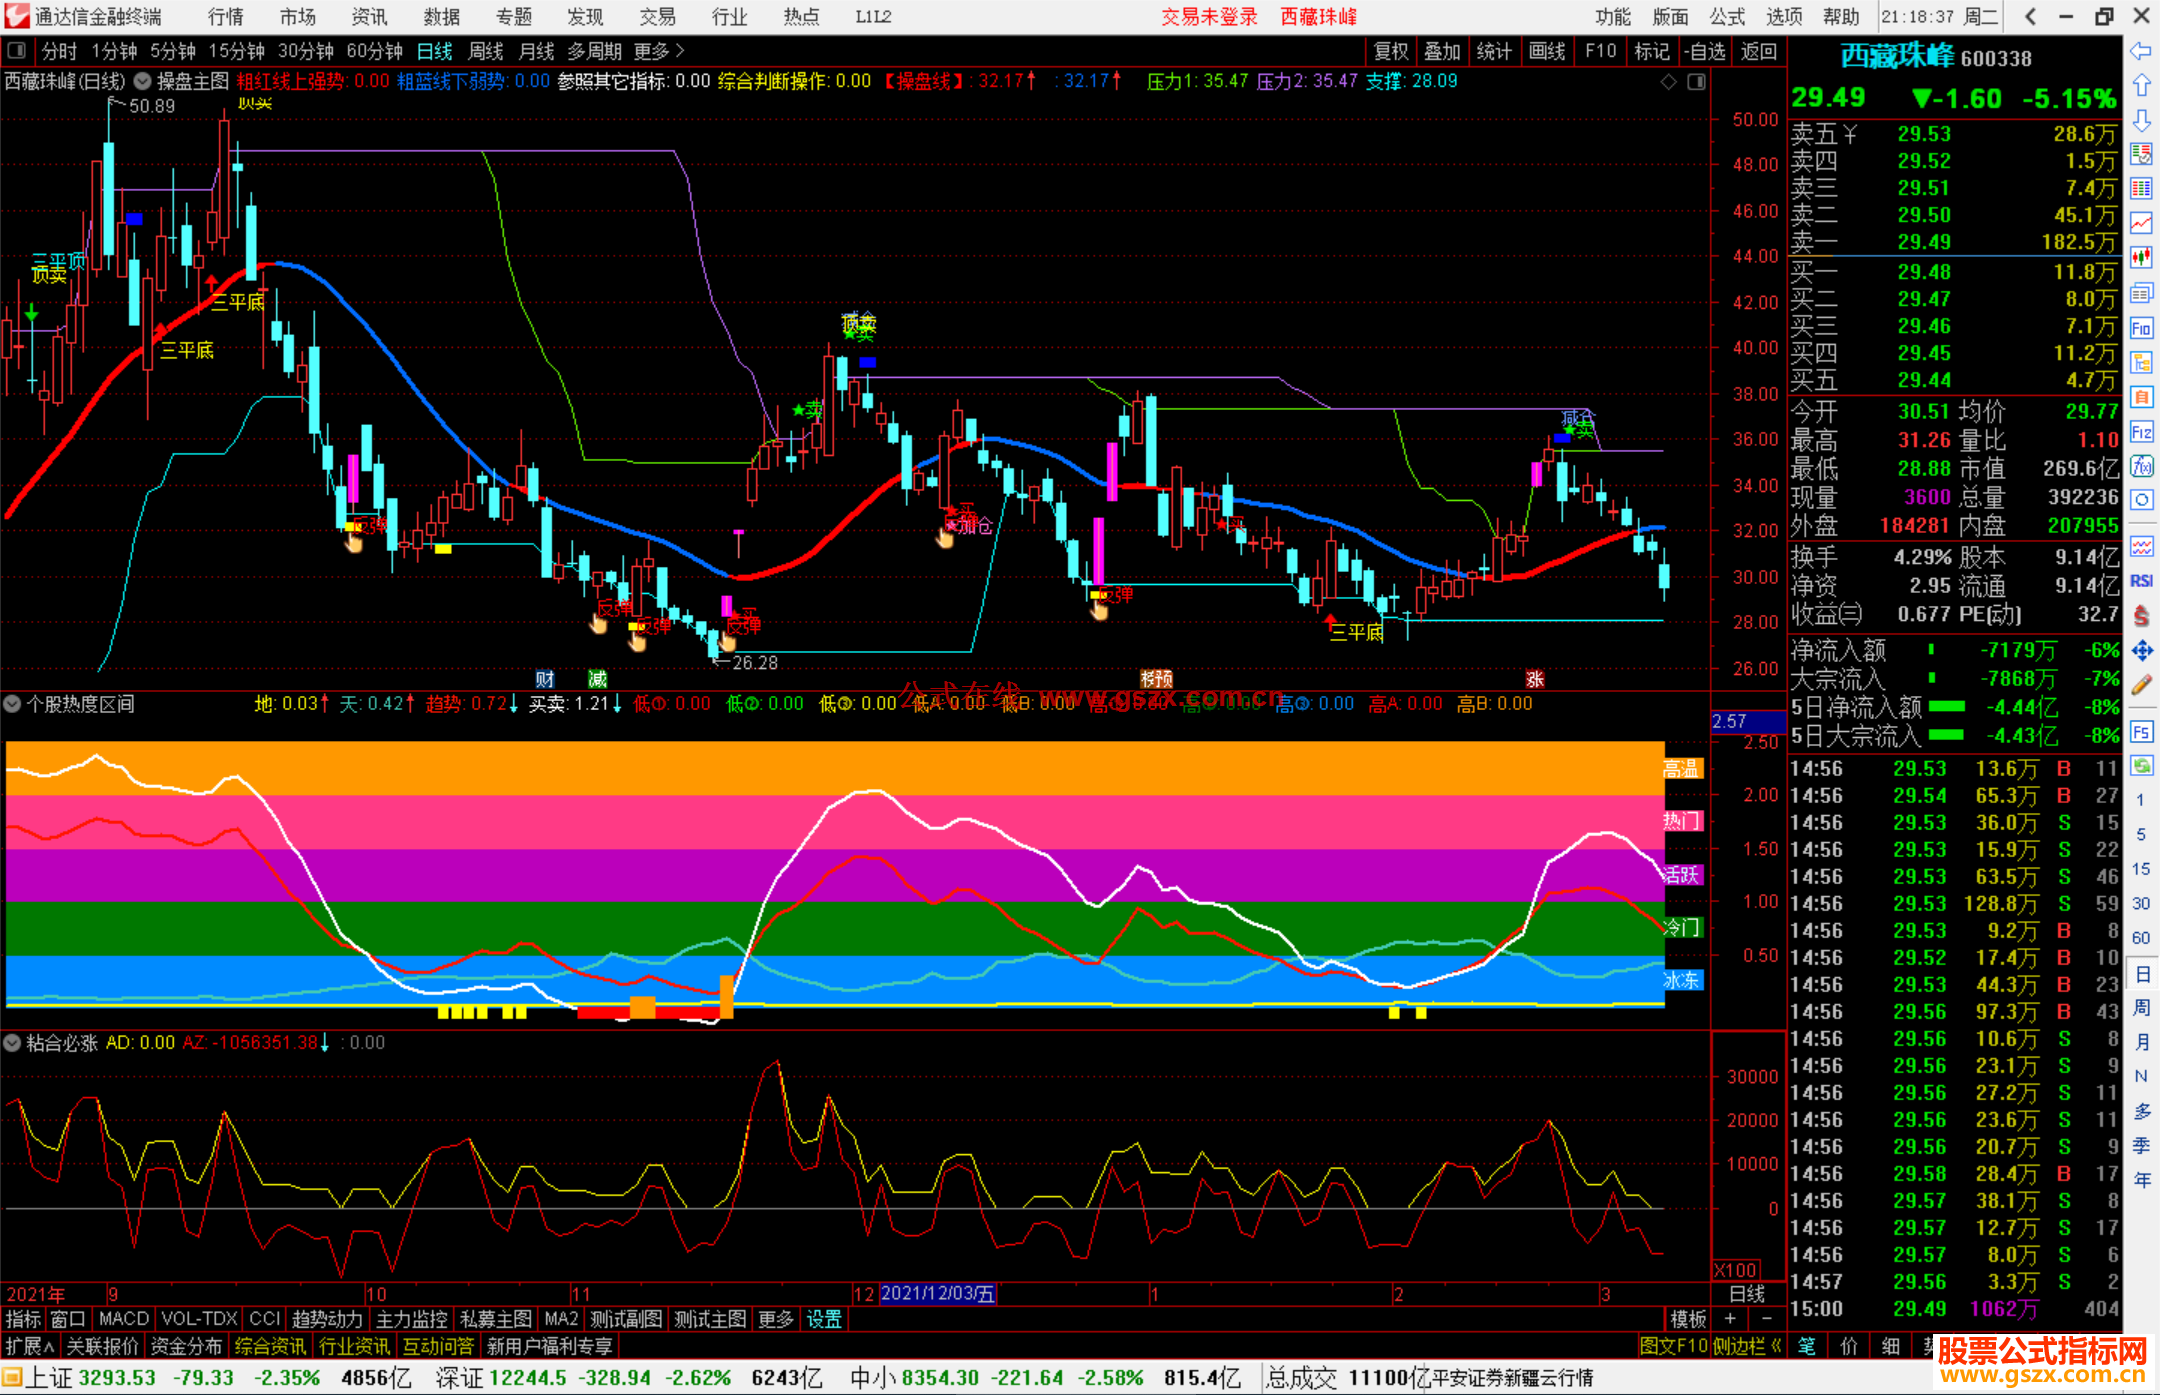Click the circle icon in right sidebar
The height and width of the screenshot is (1395, 2160).
(2141, 500)
